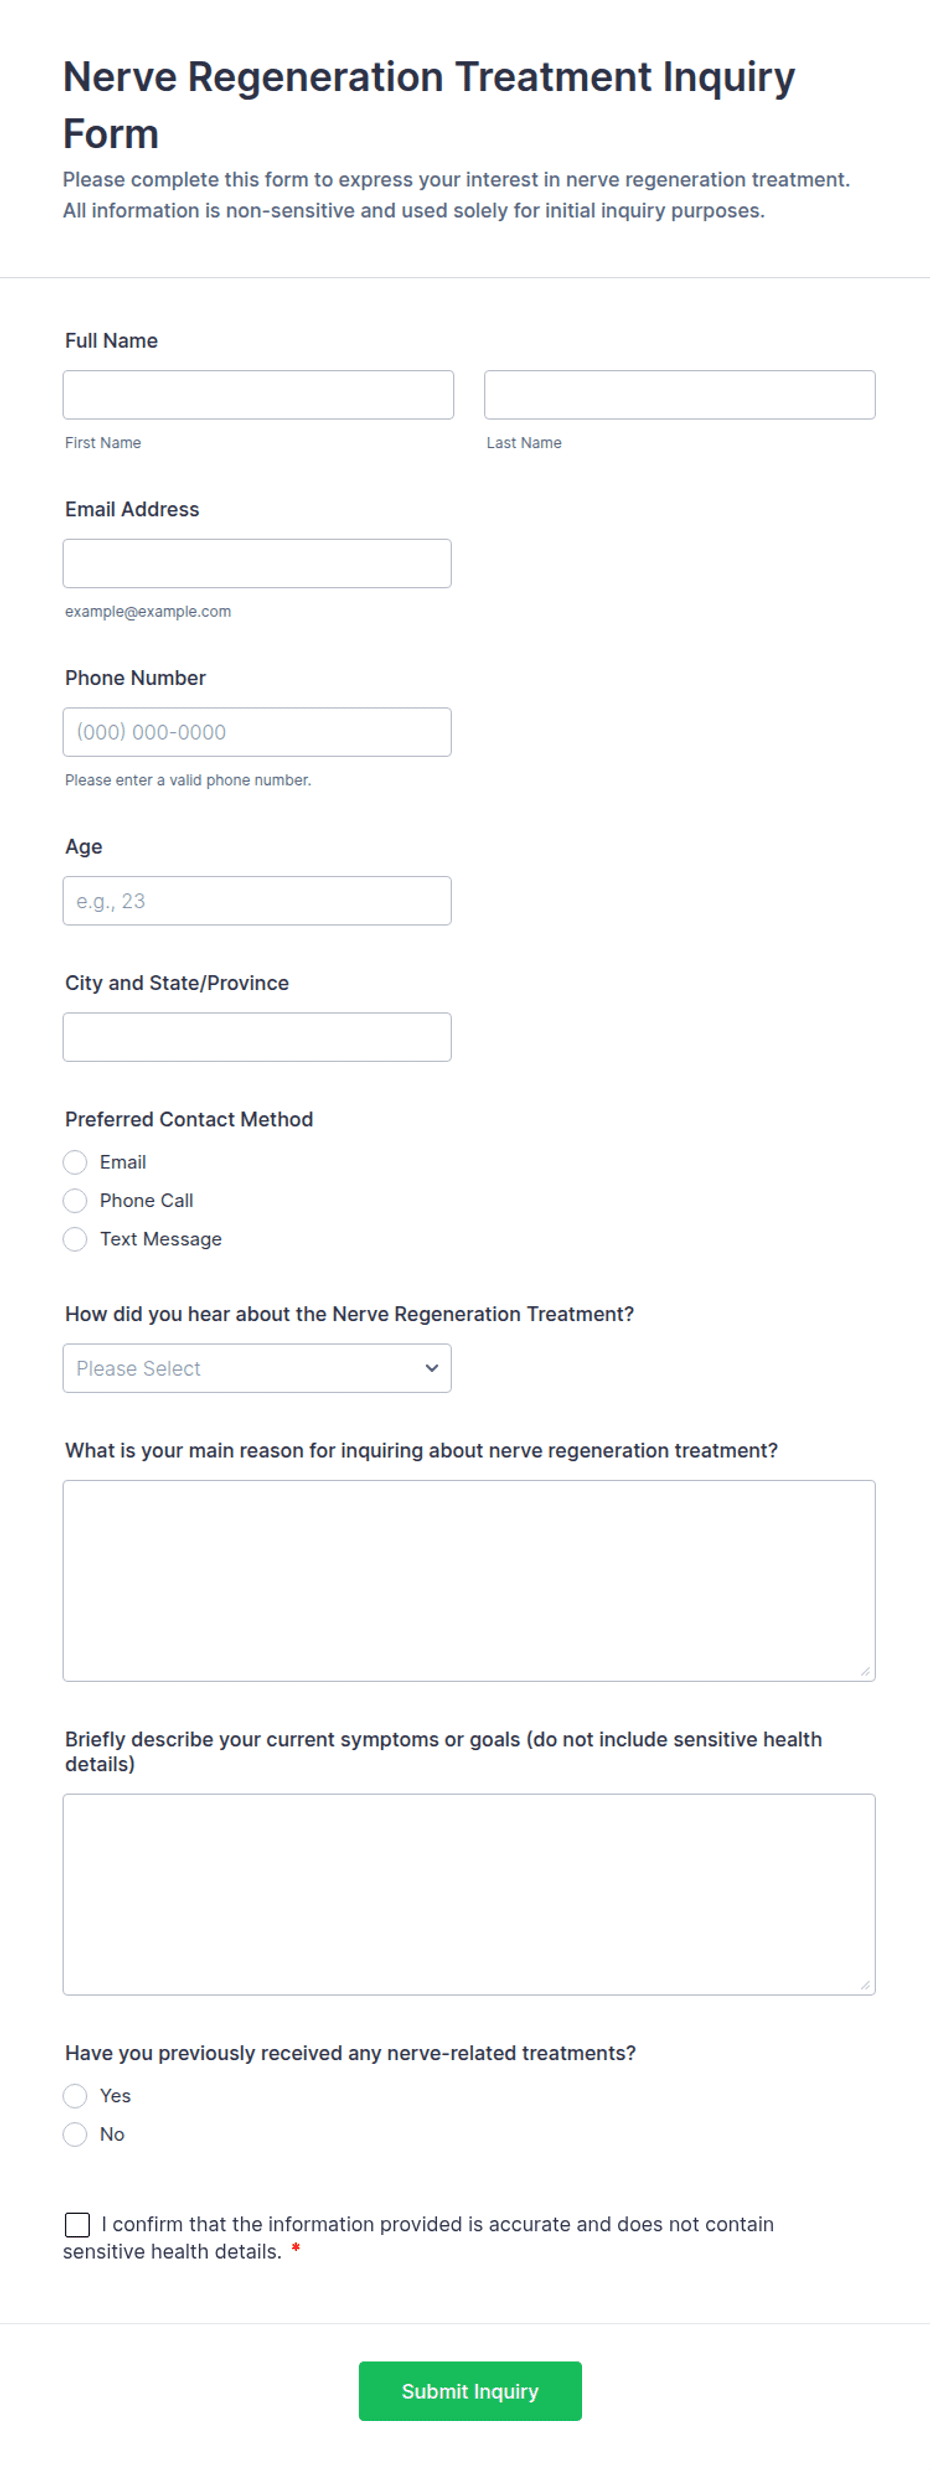The width and height of the screenshot is (930, 2470).
Task: Click resize handle of main reason textarea
Action: (866, 1672)
